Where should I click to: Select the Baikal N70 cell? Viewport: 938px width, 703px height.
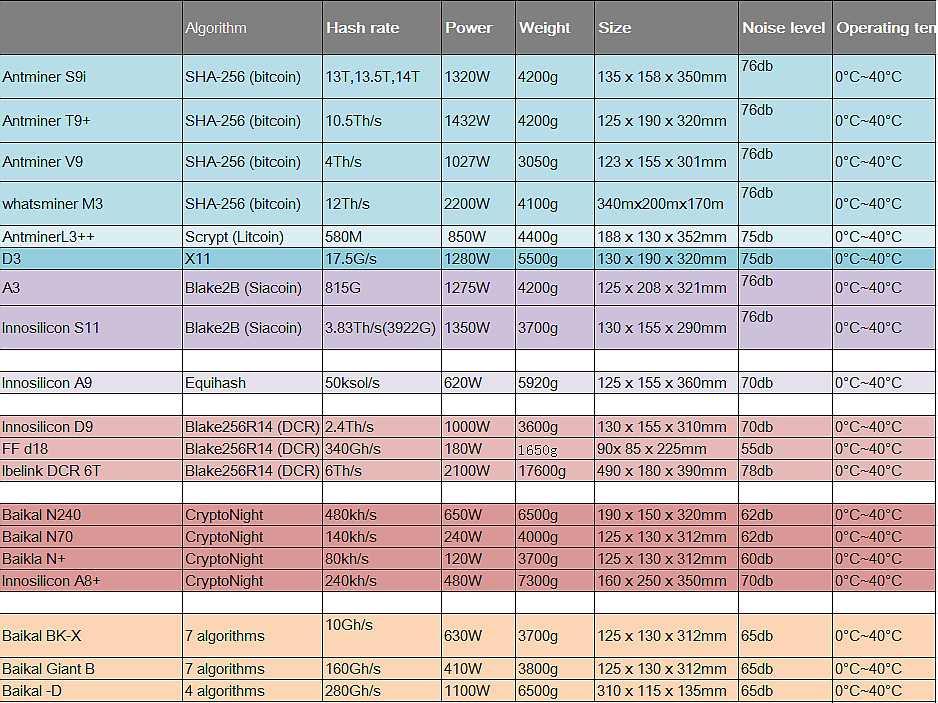pos(91,537)
